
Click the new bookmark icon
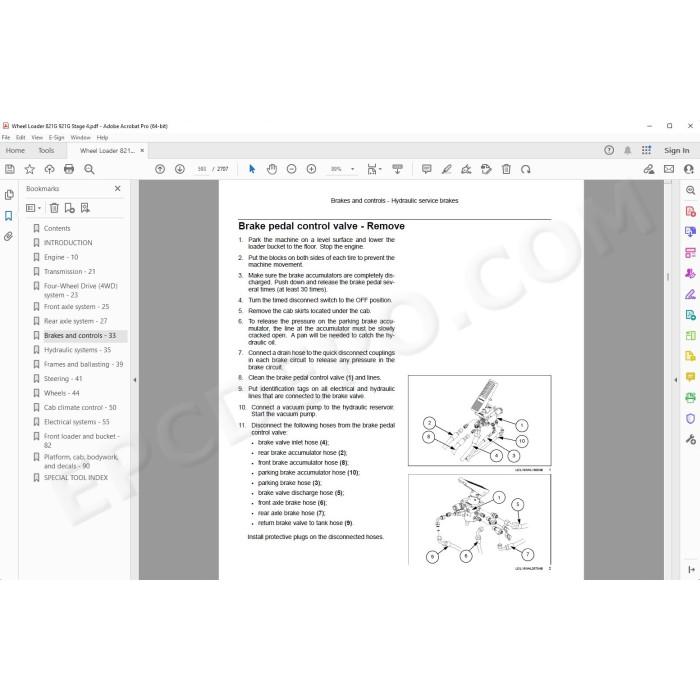click(70, 208)
